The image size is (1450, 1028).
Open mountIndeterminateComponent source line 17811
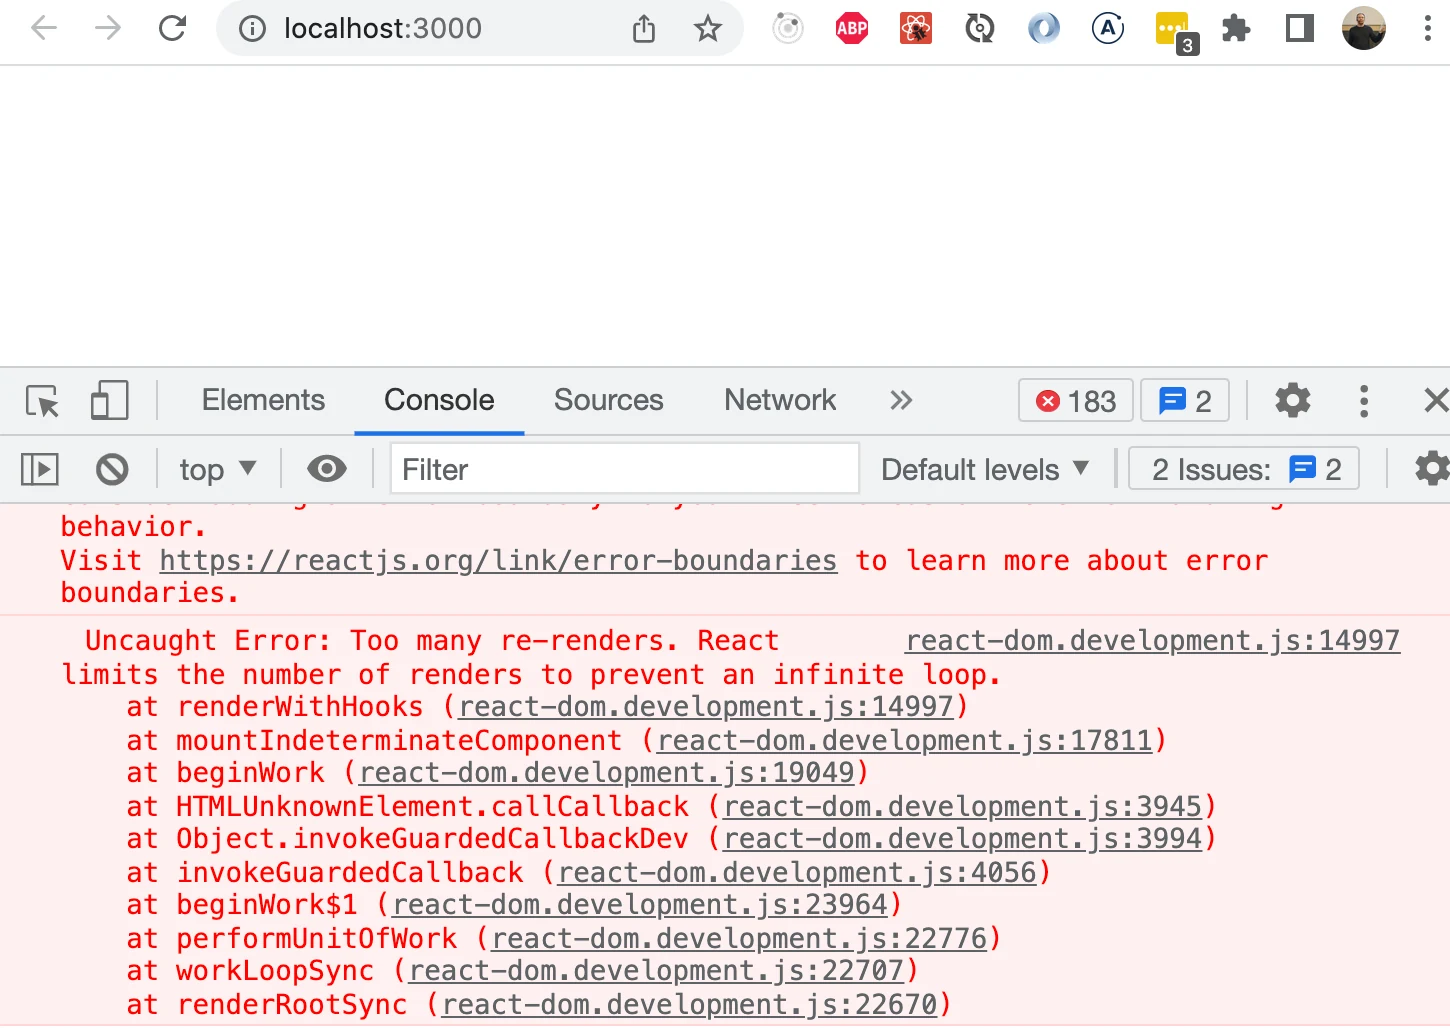coord(905,740)
